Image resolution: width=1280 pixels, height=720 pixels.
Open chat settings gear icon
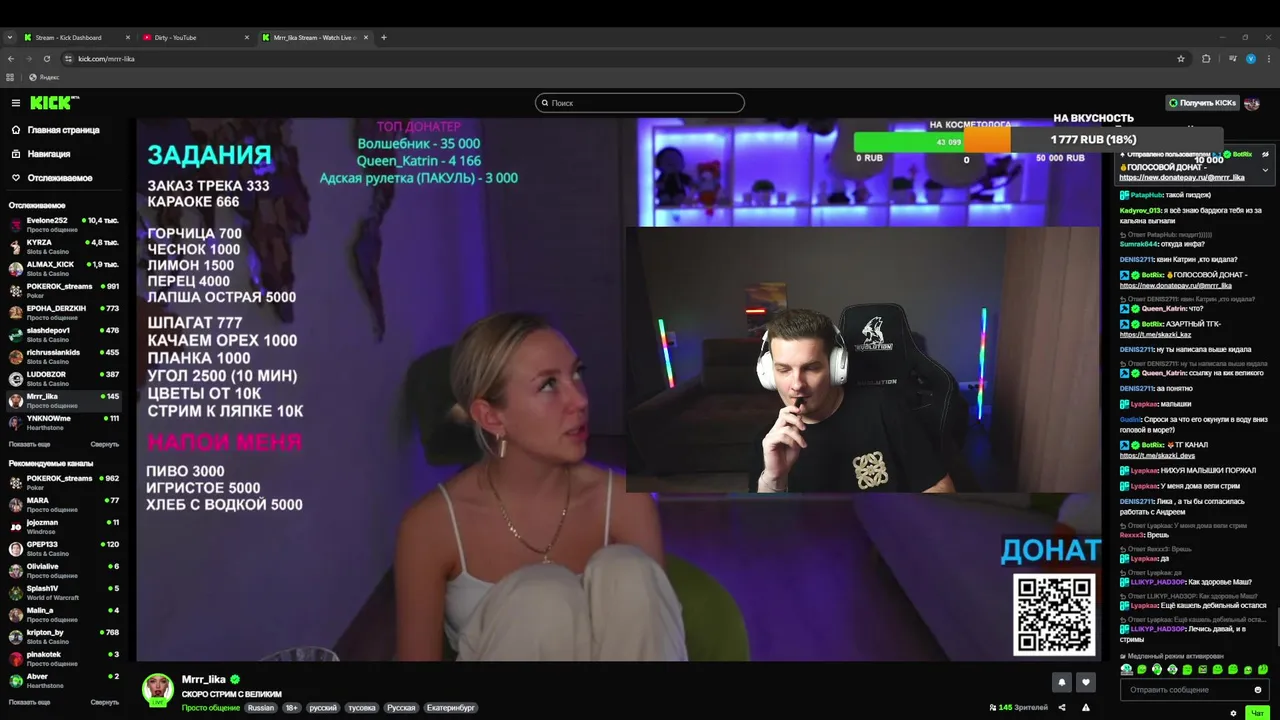click(x=1234, y=713)
